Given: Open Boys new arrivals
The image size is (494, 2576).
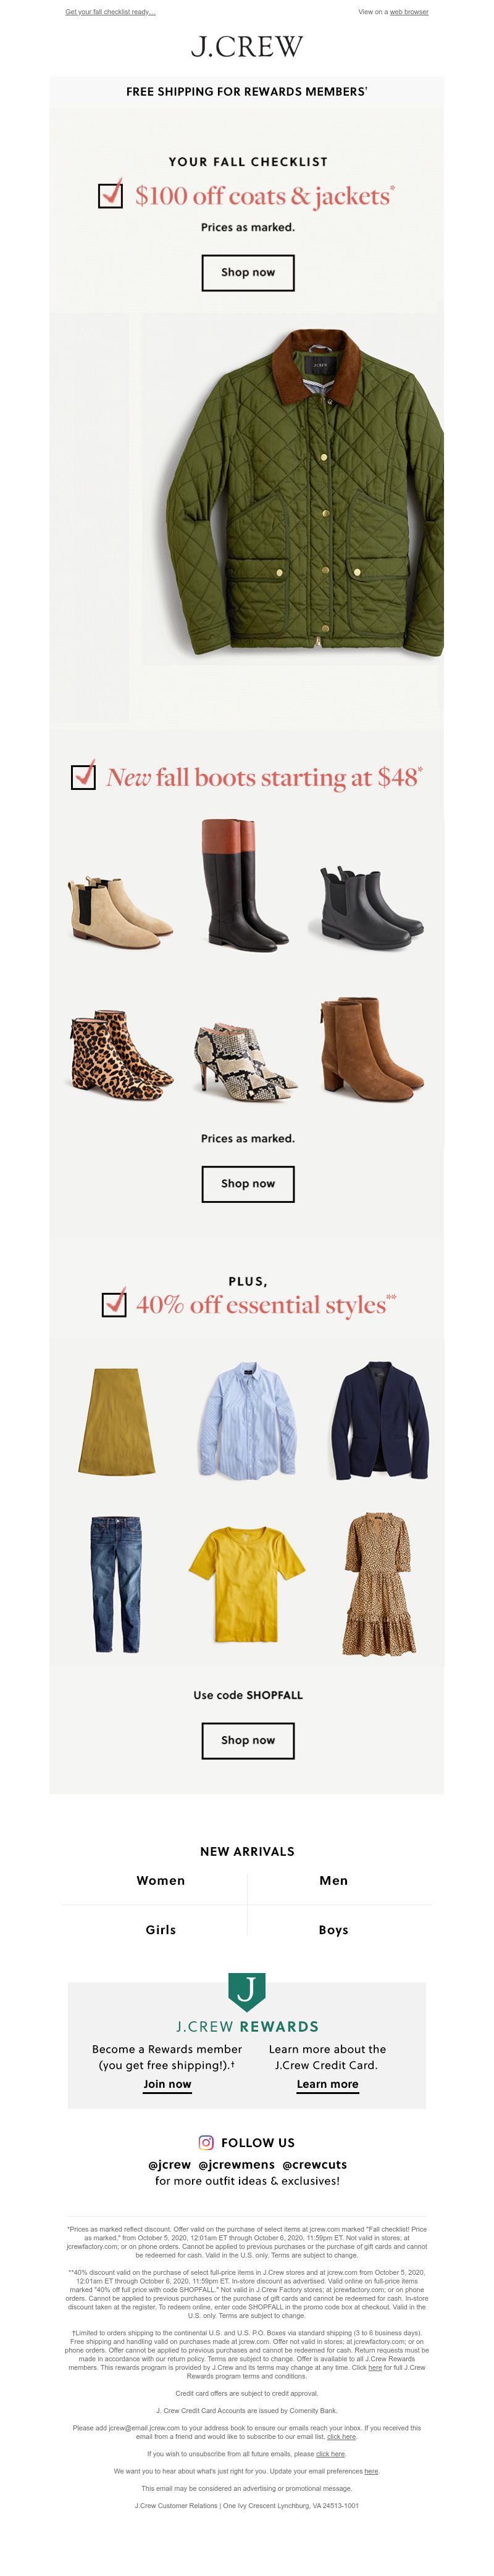Looking at the screenshot, I should tap(333, 1930).
